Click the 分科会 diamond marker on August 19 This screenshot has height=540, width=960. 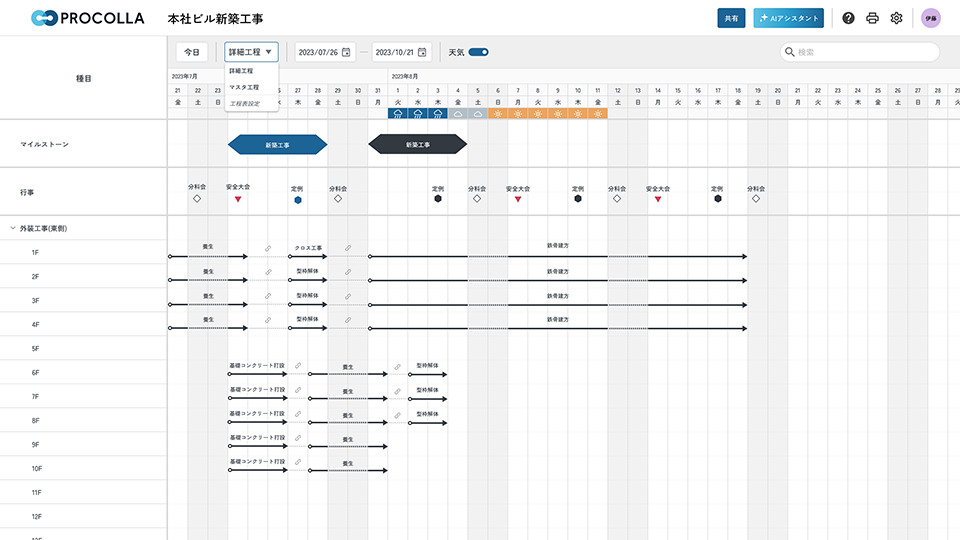tap(756, 199)
